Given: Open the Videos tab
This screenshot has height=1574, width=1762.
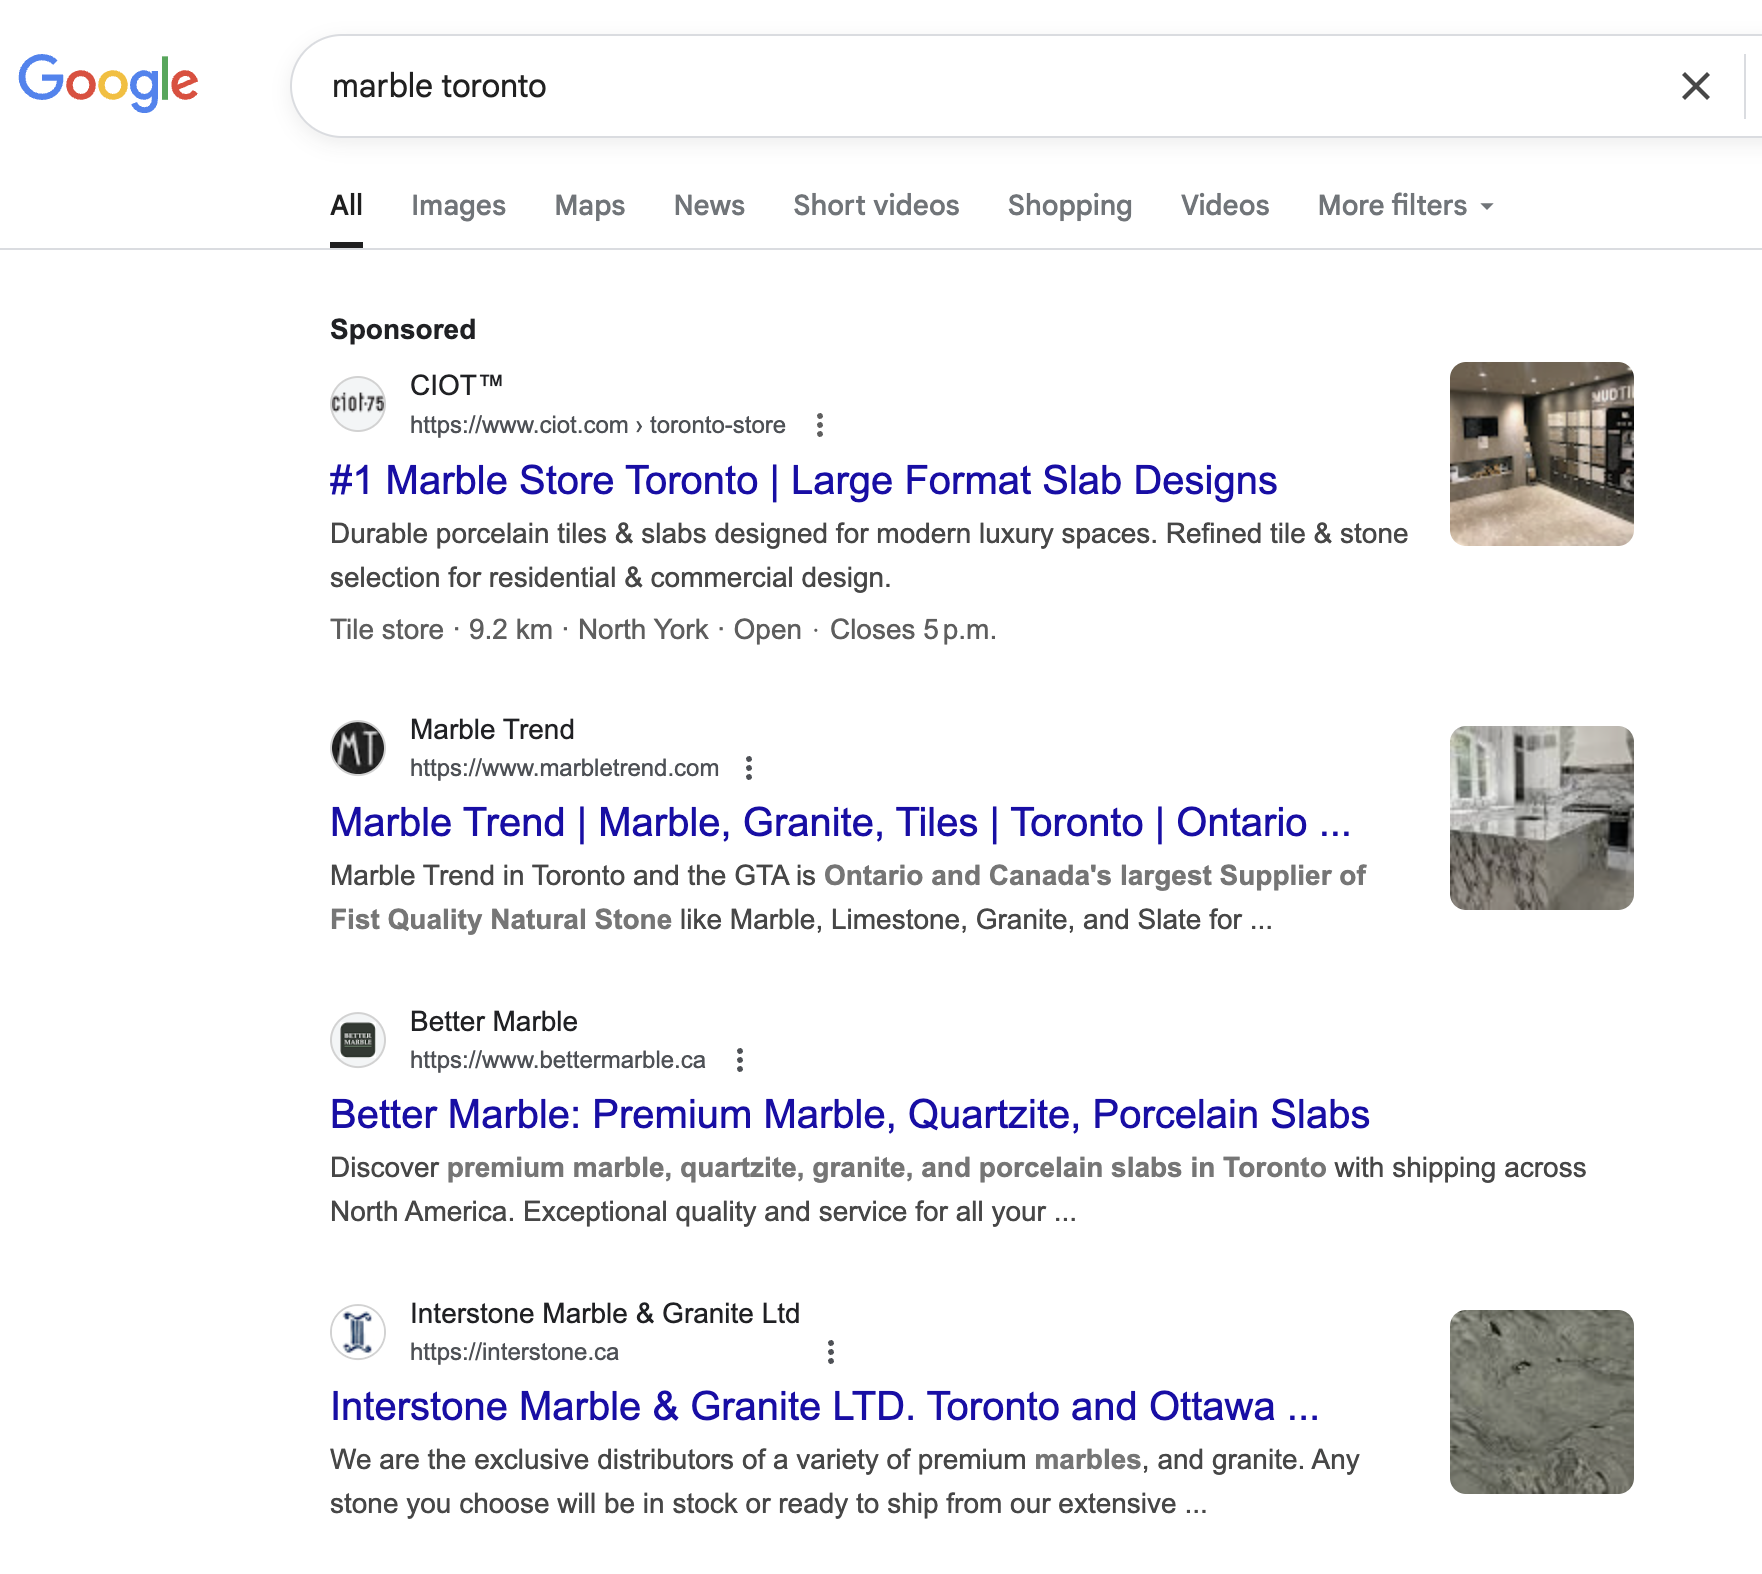Looking at the screenshot, I should pyautogui.click(x=1225, y=205).
